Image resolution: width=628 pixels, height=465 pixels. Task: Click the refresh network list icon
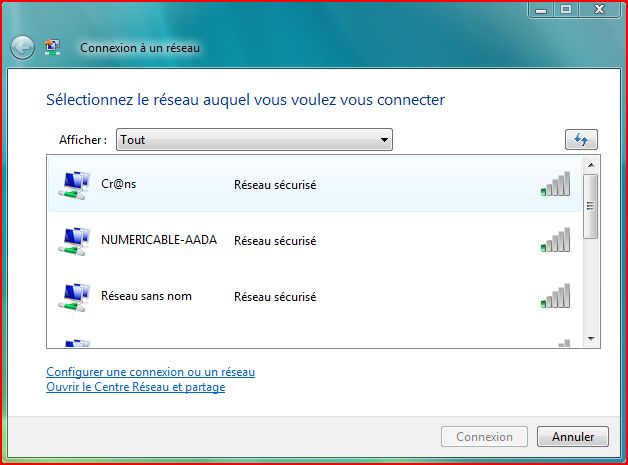[x=581, y=139]
